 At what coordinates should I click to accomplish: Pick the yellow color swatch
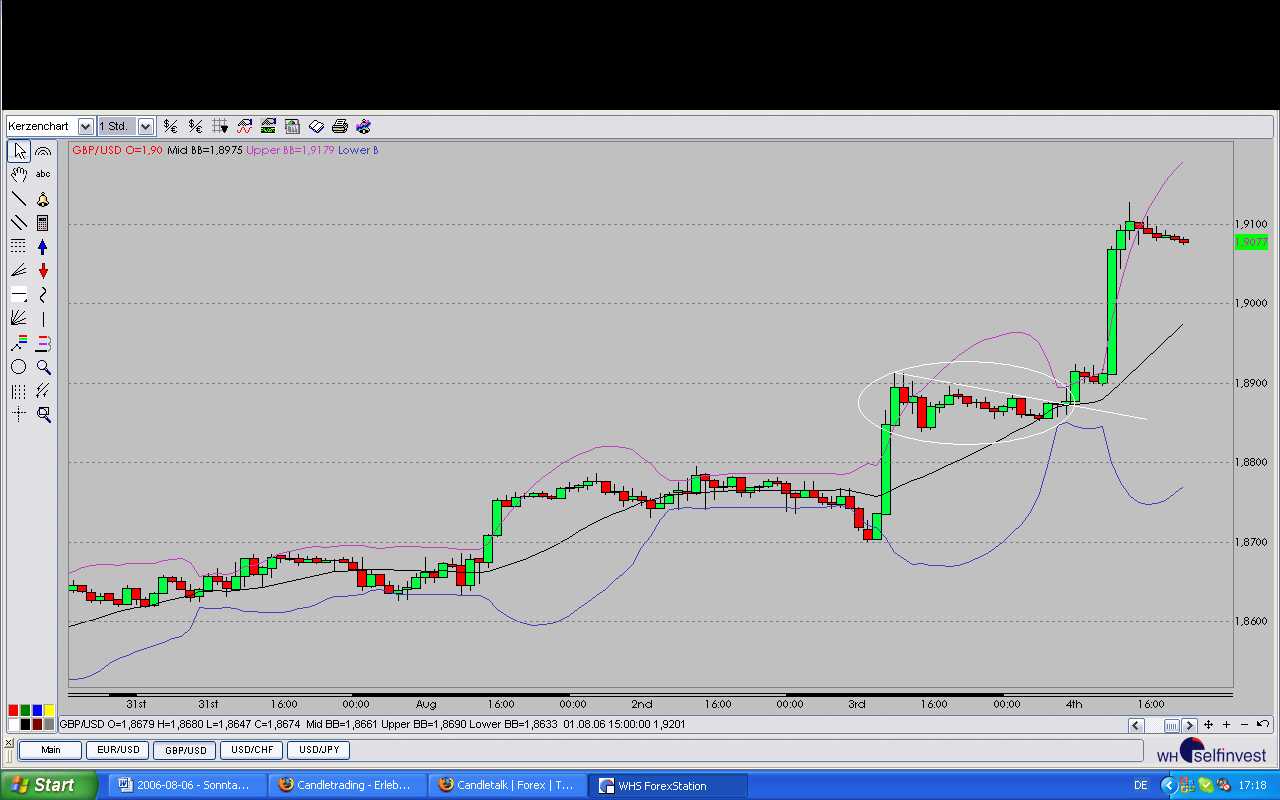coord(49,710)
